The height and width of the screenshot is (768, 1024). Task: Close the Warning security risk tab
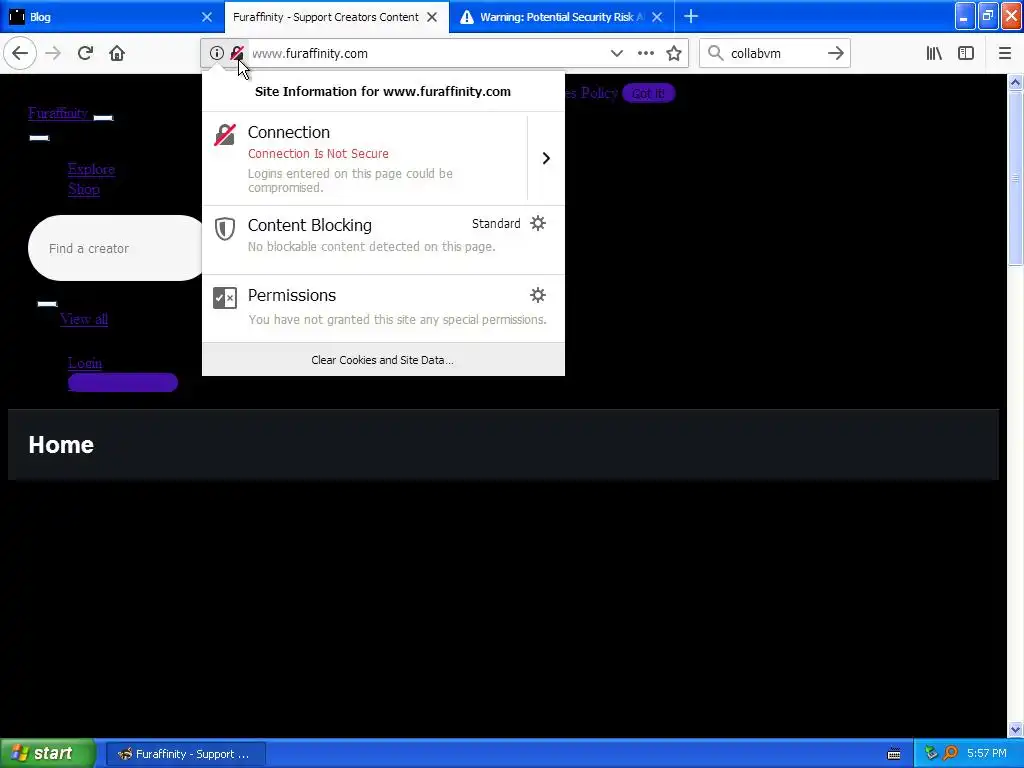click(x=658, y=17)
